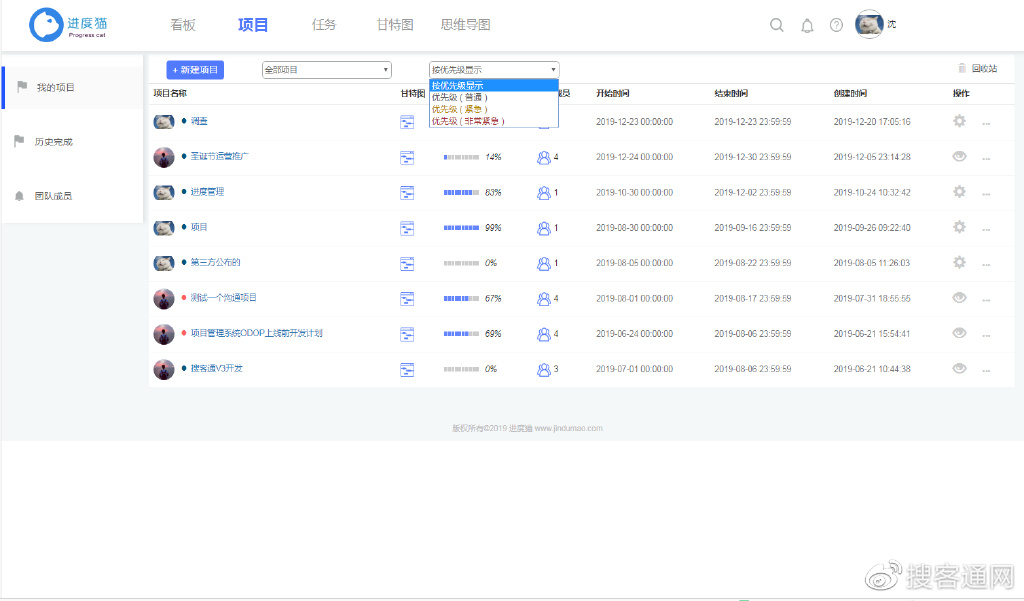Viewport: 1024px width, 601px height.
Task: Click members icon for 搜客通V3开发
Action: [543, 369]
